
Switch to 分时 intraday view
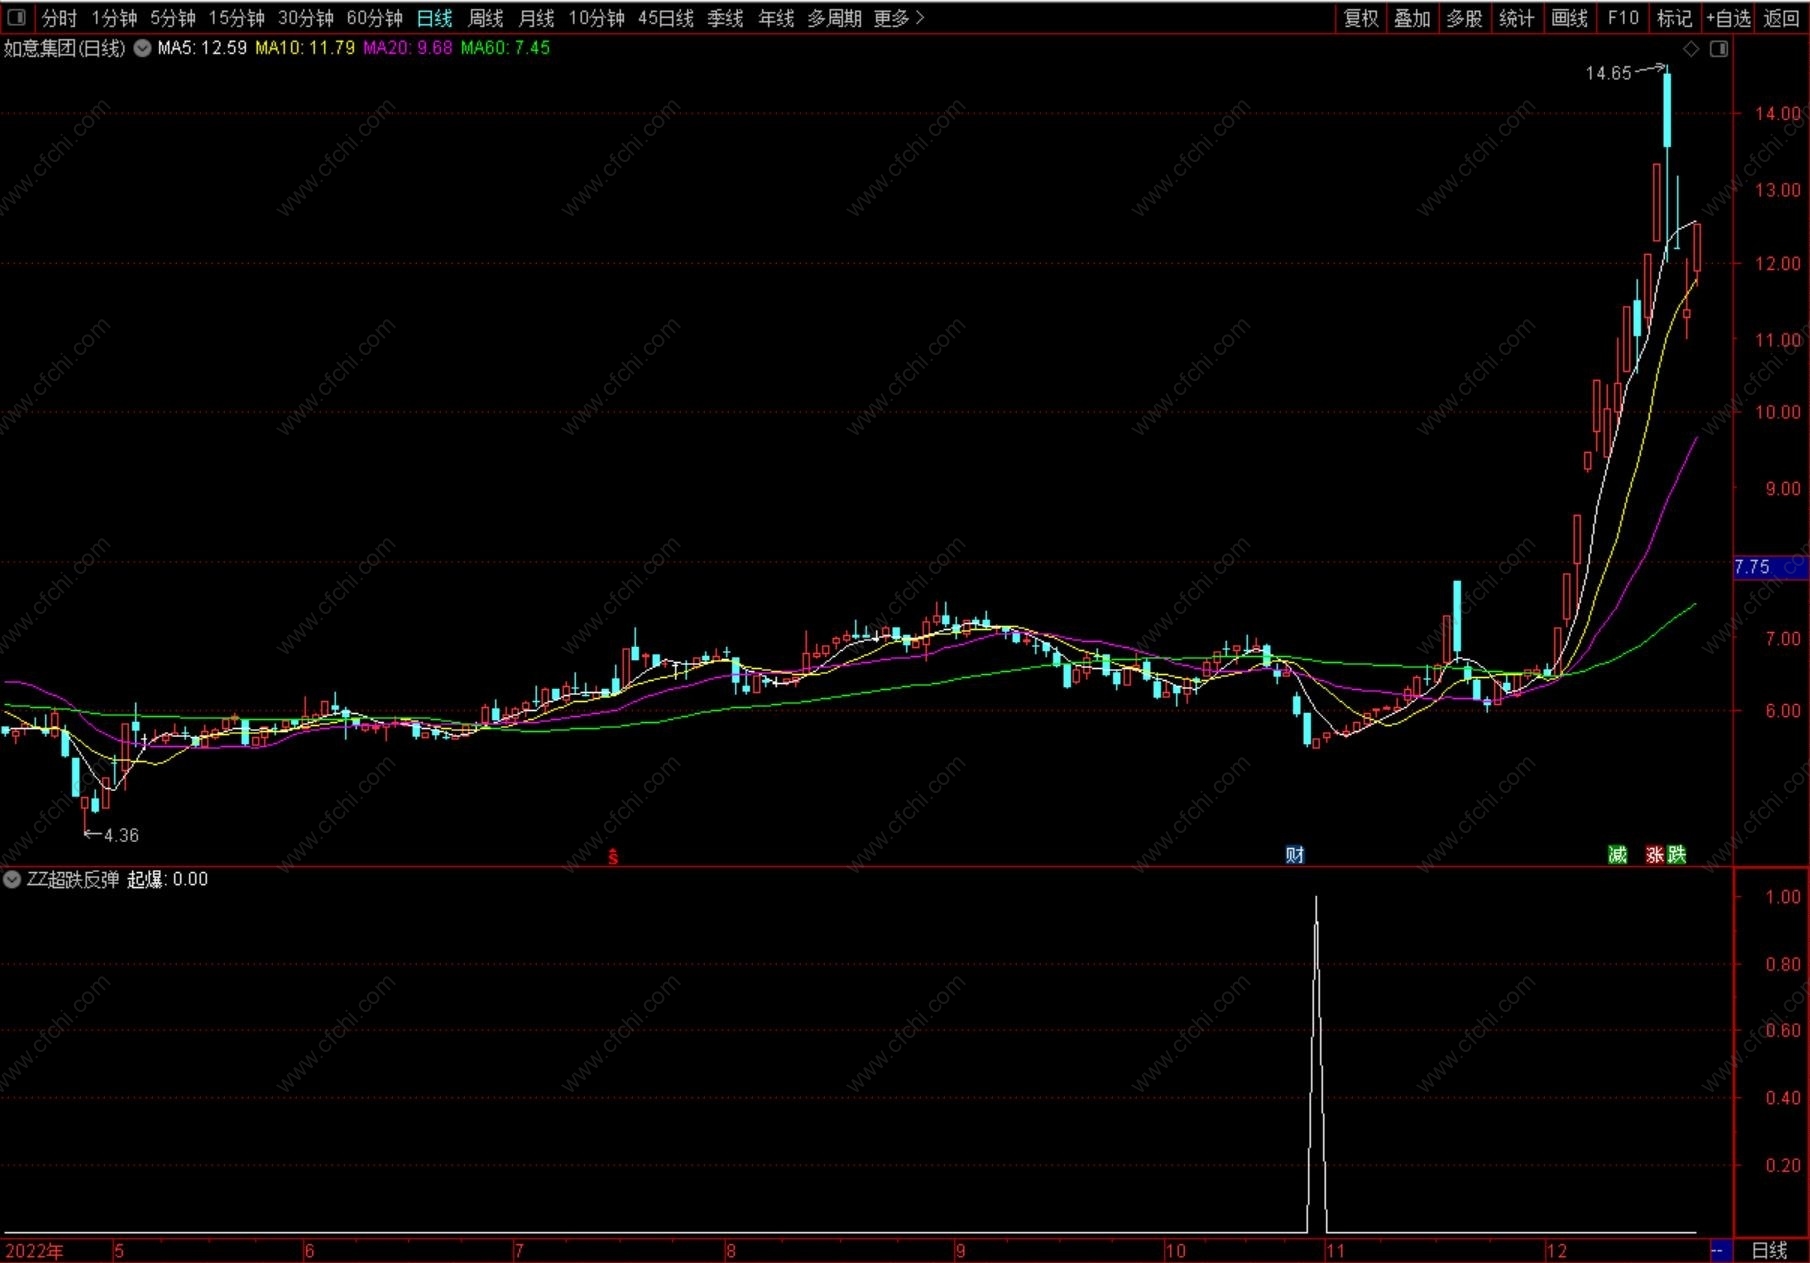(x=59, y=18)
